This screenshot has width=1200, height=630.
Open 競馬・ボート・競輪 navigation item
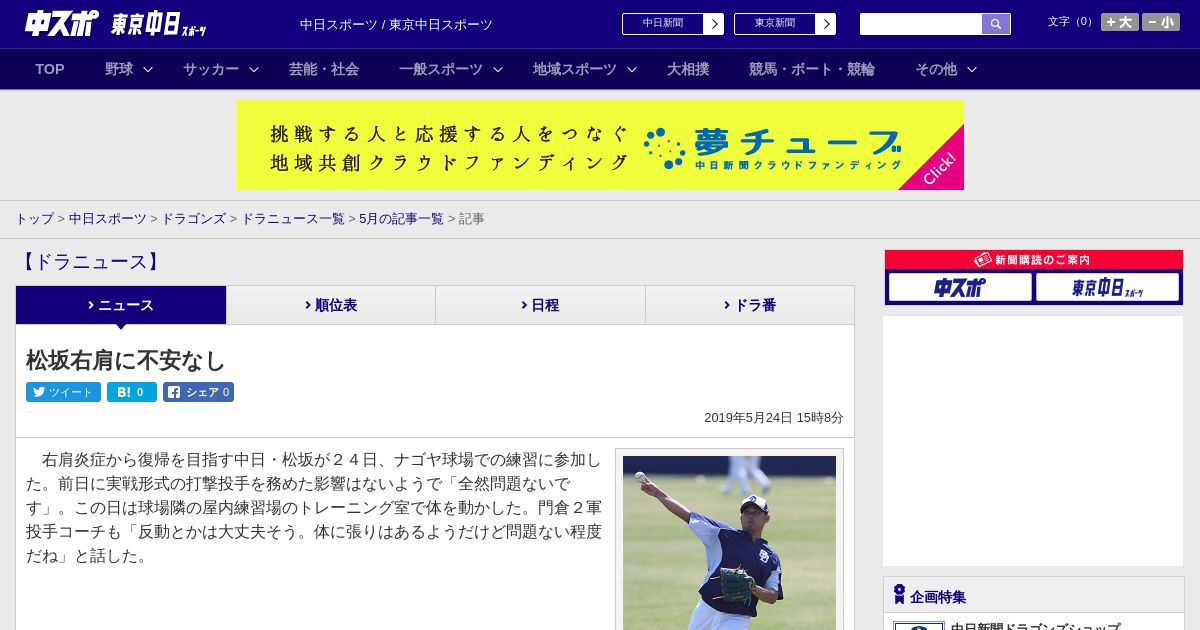pos(812,69)
